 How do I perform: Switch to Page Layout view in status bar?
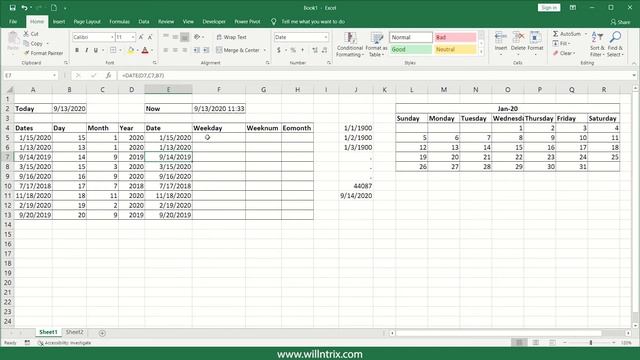[x=536, y=343]
